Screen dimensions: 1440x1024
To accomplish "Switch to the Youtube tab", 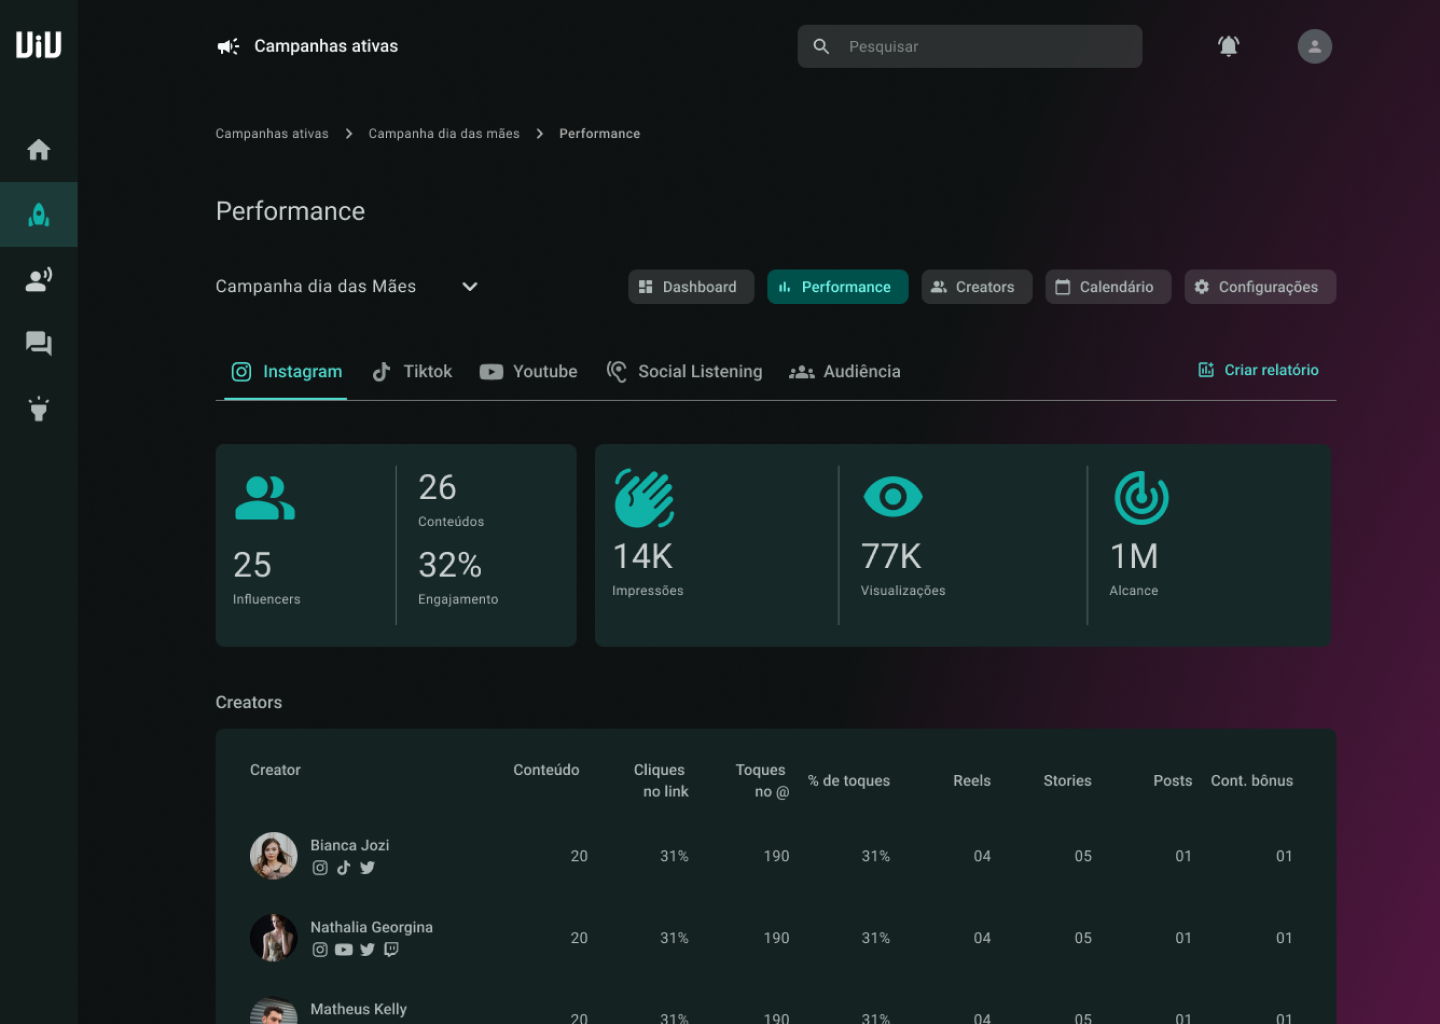I will [x=528, y=372].
